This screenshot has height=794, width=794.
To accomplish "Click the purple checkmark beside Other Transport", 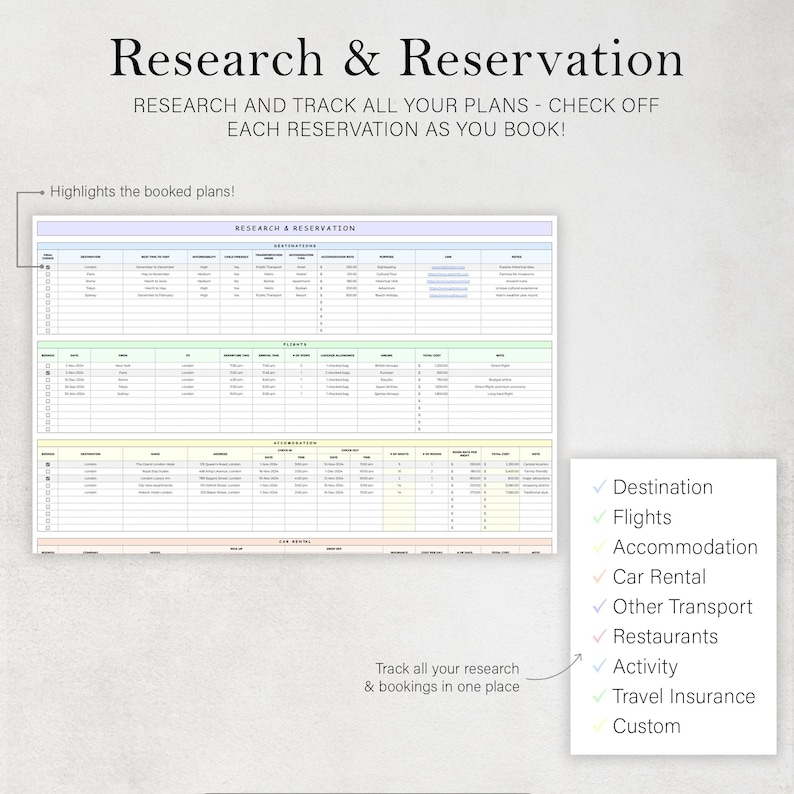I will [x=599, y=607].
